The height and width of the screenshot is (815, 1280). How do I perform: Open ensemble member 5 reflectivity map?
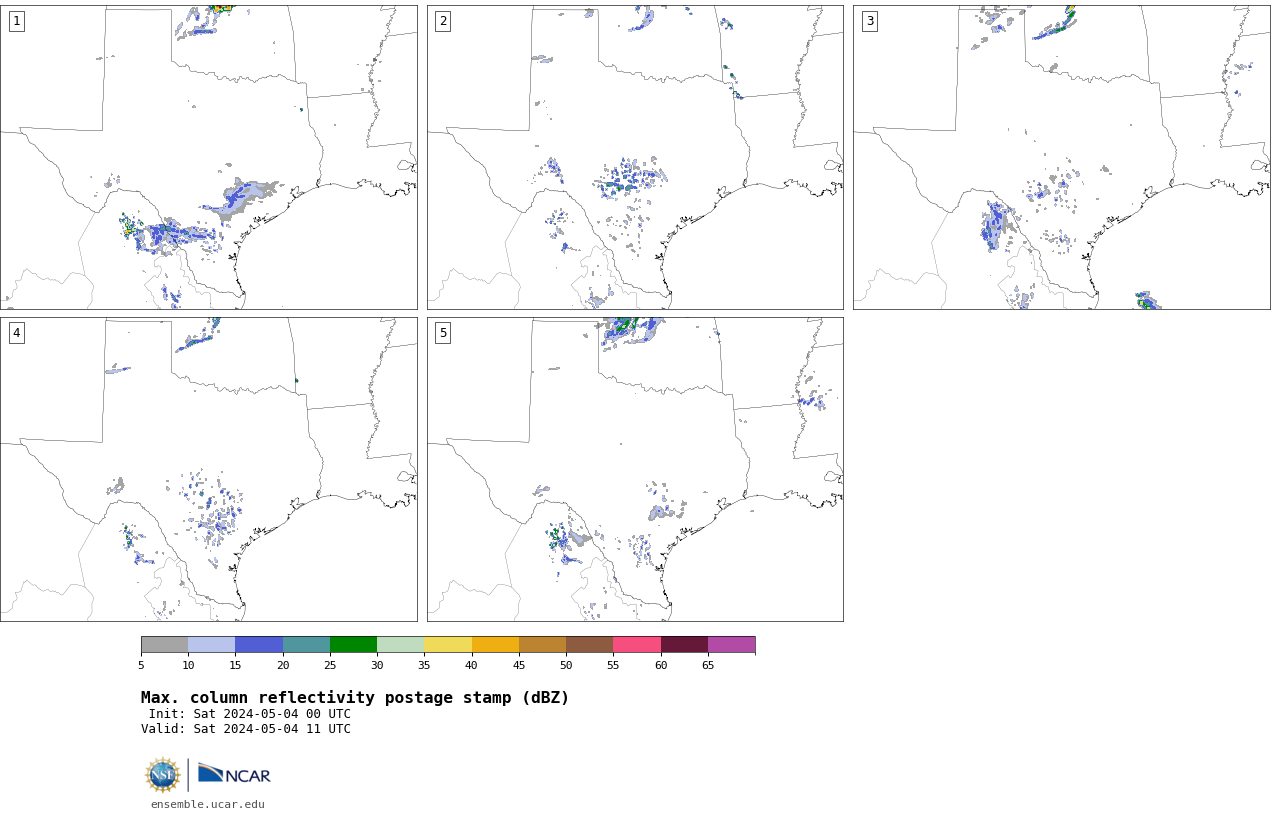point(635,469)
